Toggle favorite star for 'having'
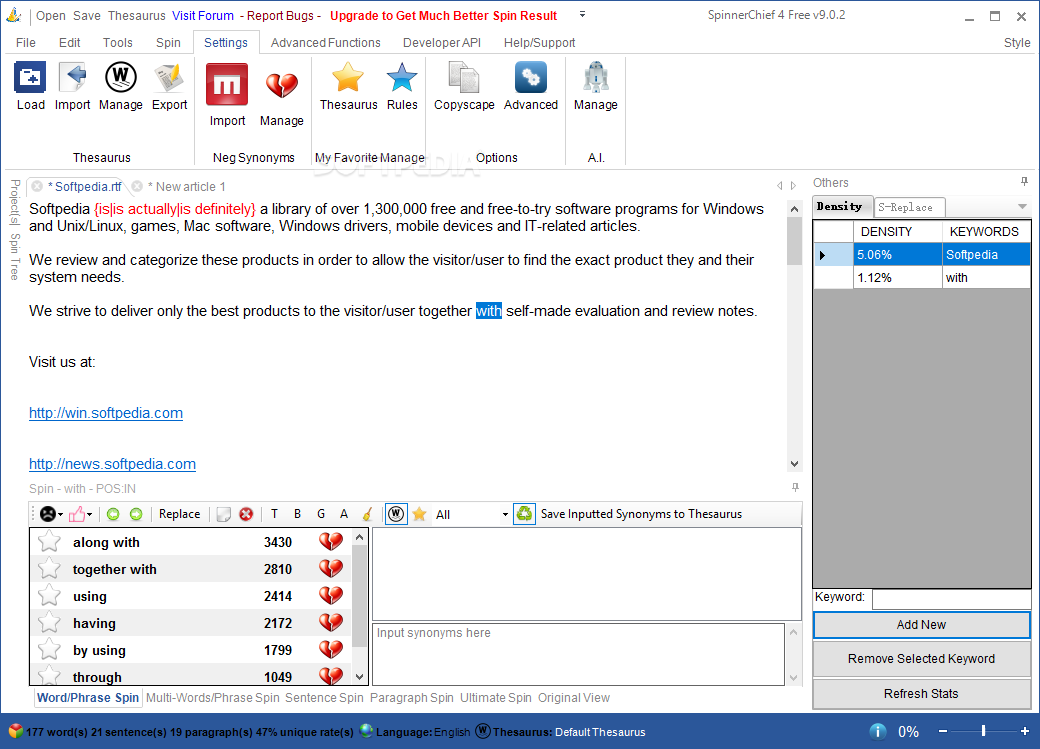This screenshot has height=749, width=1040. tap(49, 623)
